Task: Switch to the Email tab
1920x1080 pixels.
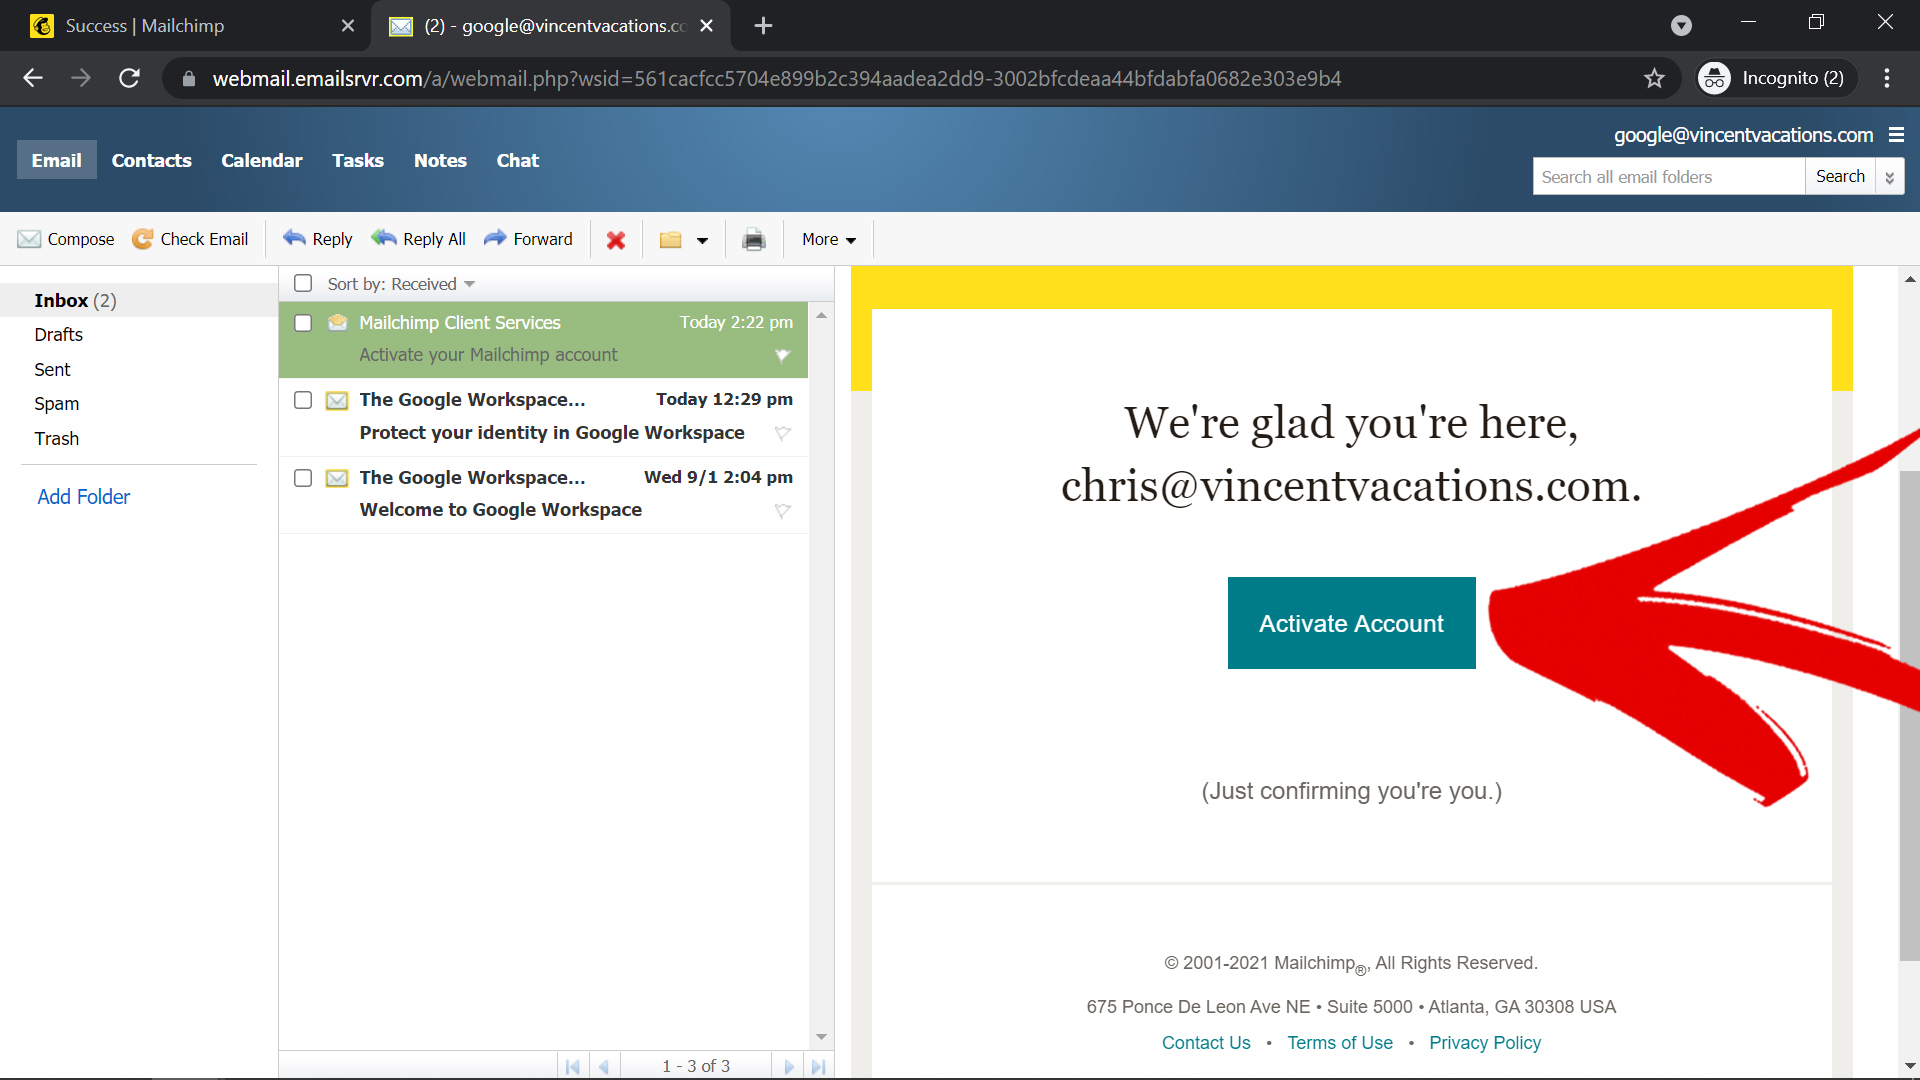Action: [57, 160]
